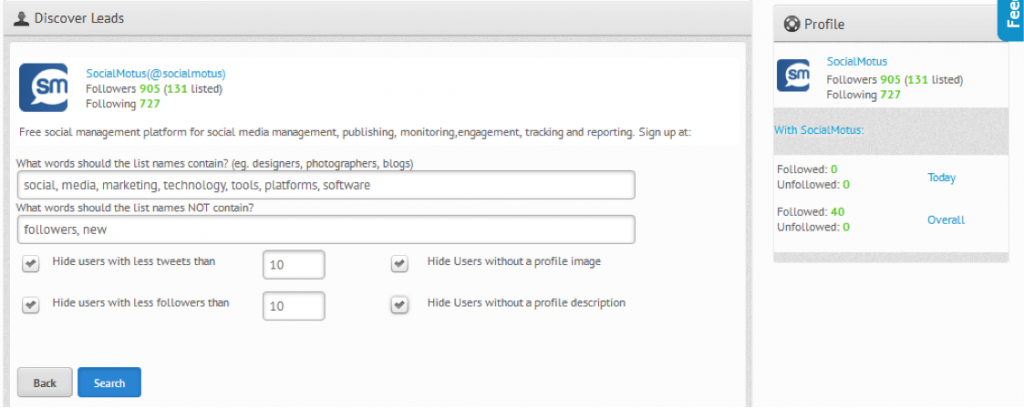Select the Overall stats link
The image size is (1024, 408).
[946, 220]
